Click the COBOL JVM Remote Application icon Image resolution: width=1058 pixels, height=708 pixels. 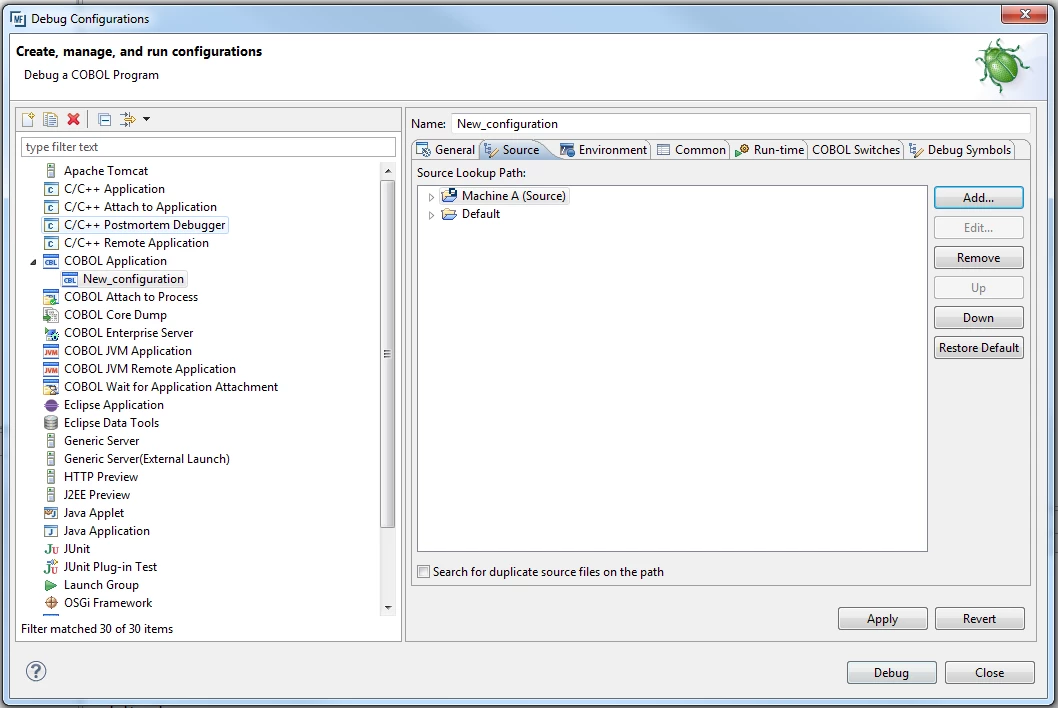tap(51, 369)
